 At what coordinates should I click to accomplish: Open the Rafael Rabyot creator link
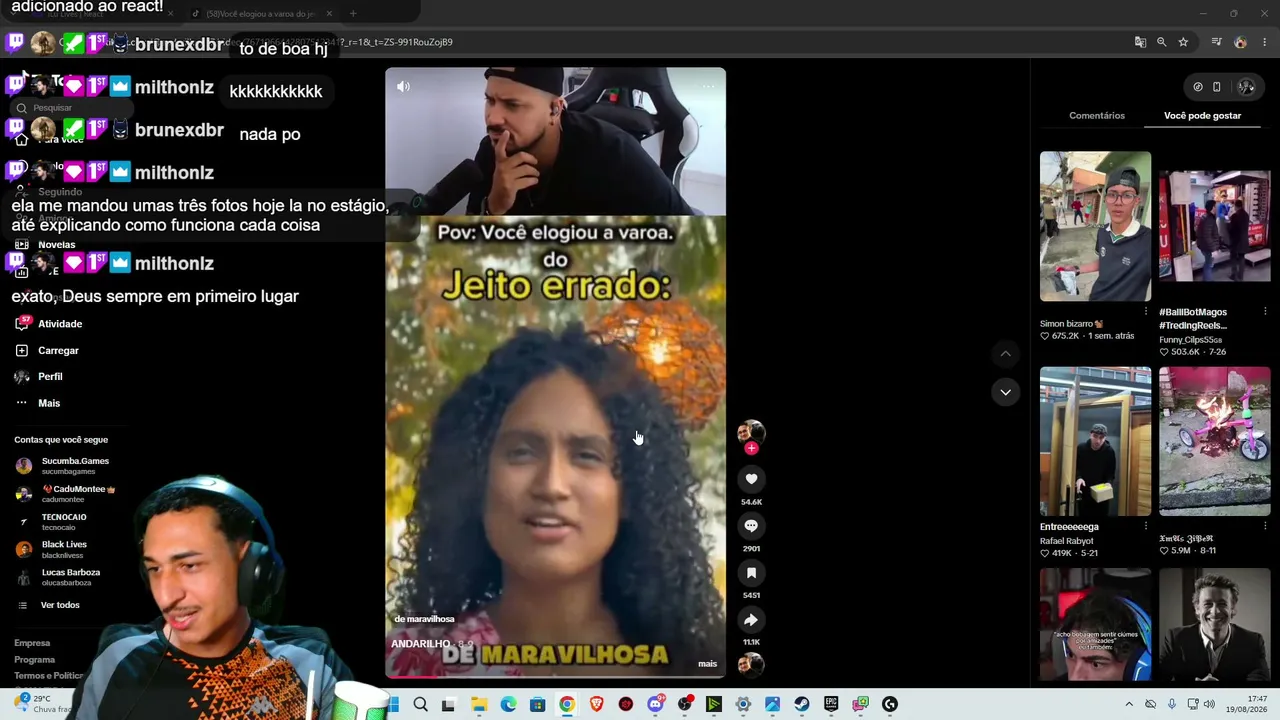pos(1066,541)
